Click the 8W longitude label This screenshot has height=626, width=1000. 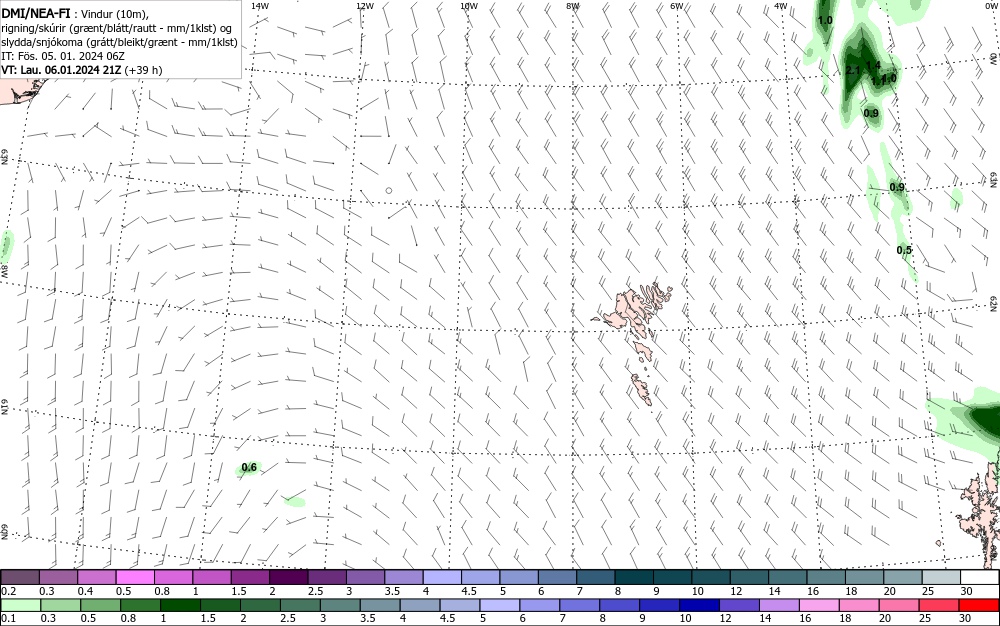[x=573, y=6]
